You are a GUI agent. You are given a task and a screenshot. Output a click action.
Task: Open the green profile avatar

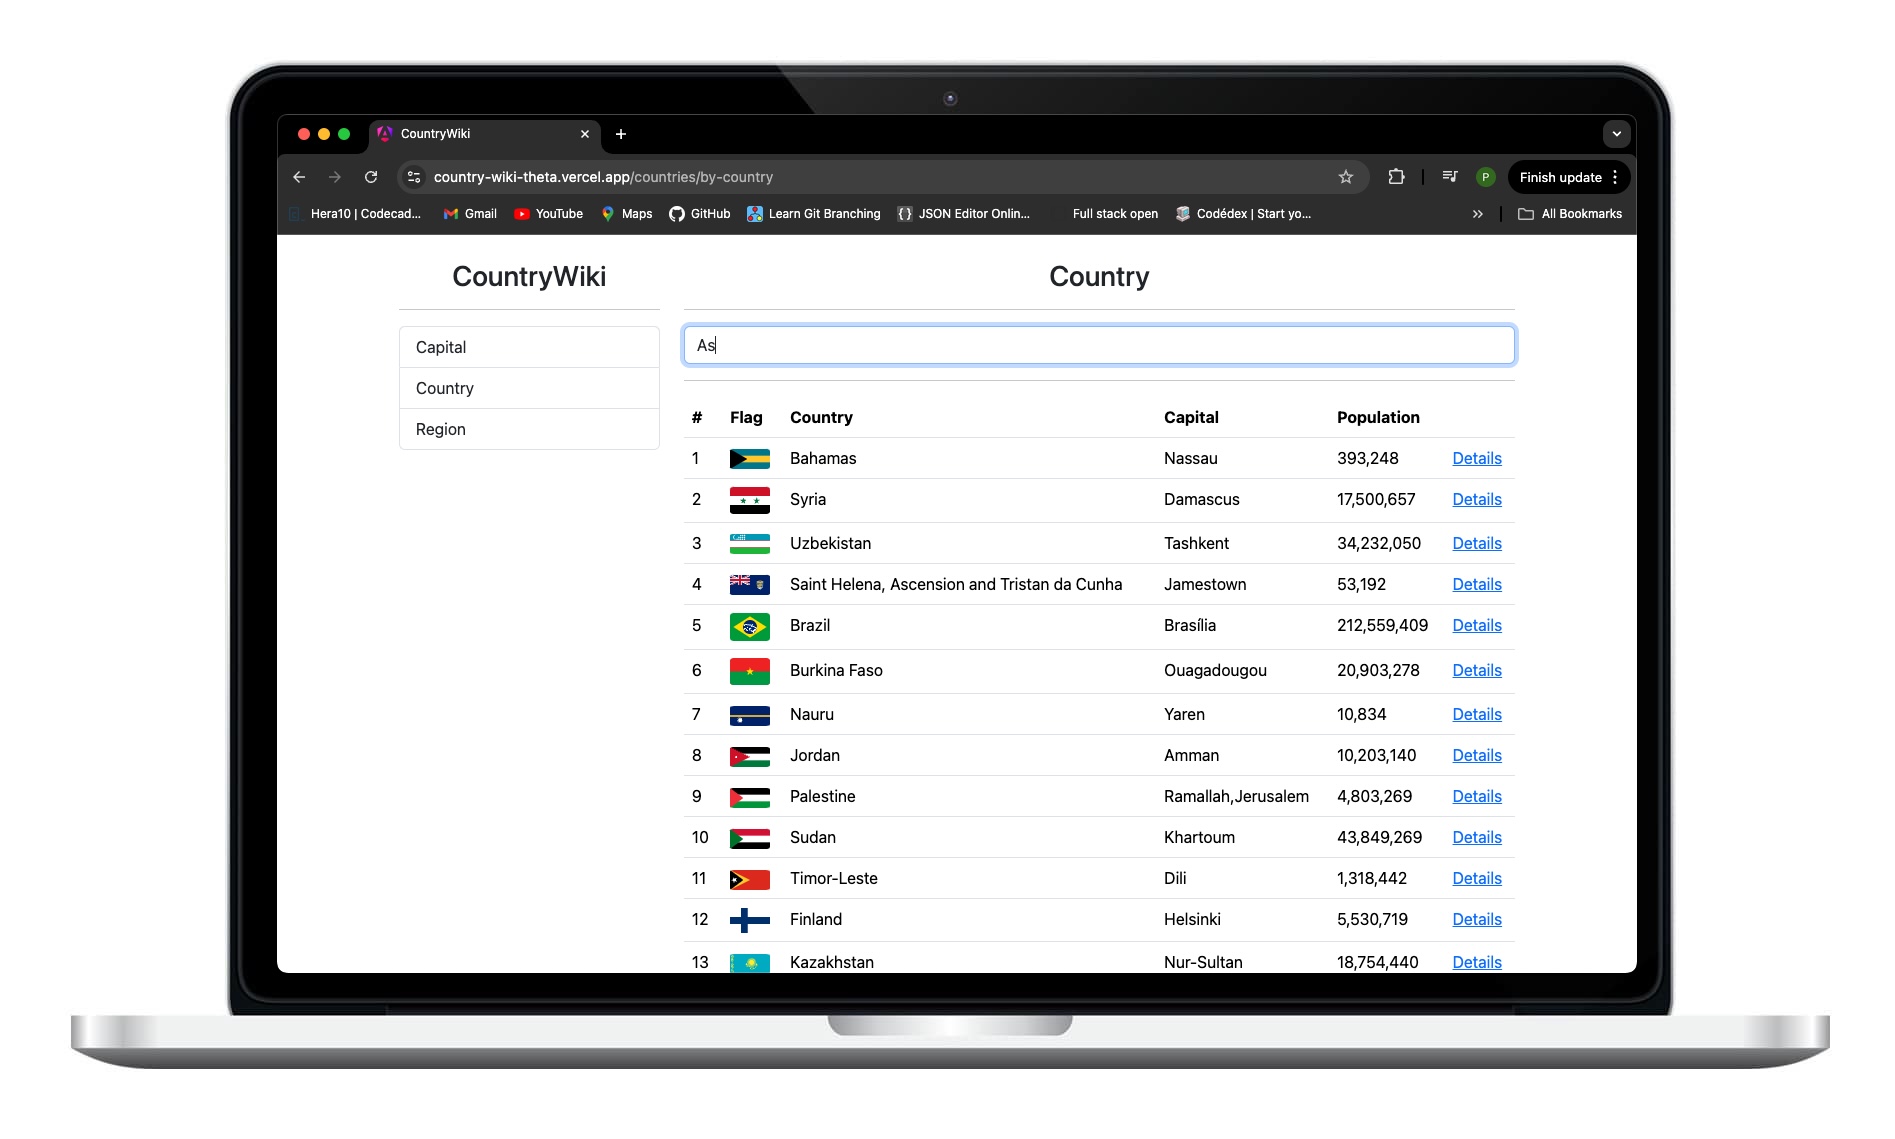point(1486,177)
